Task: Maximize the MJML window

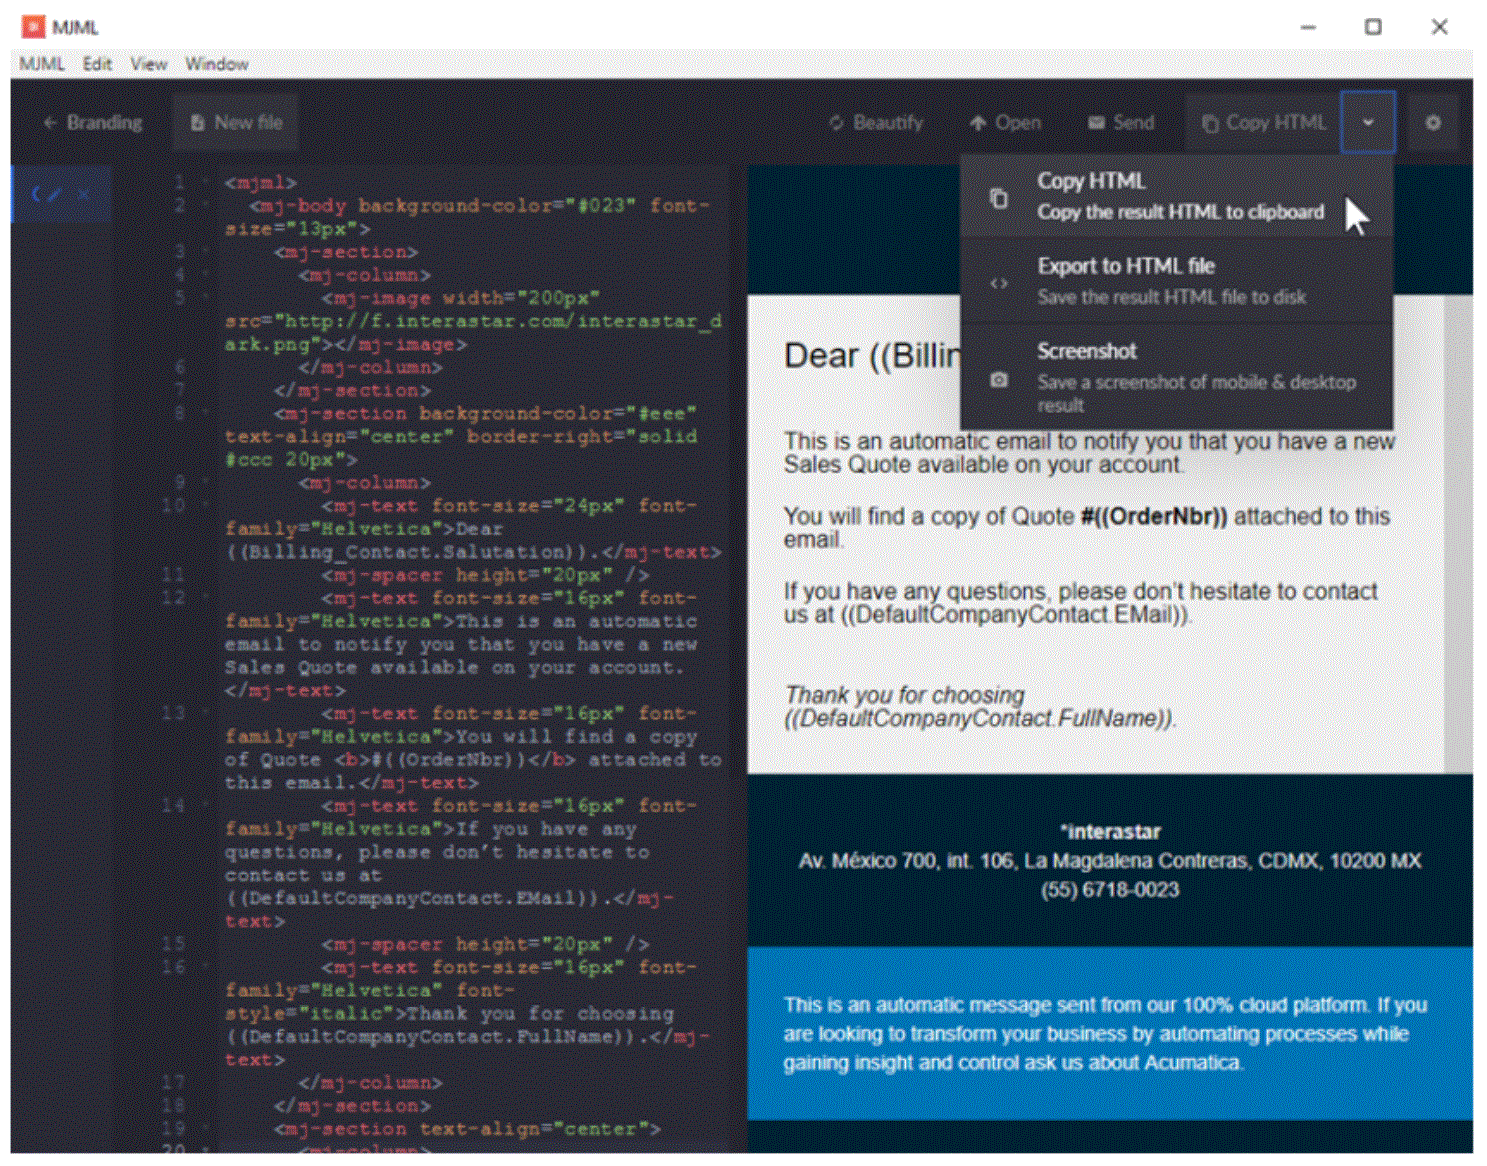Action: coord(1373,27)
